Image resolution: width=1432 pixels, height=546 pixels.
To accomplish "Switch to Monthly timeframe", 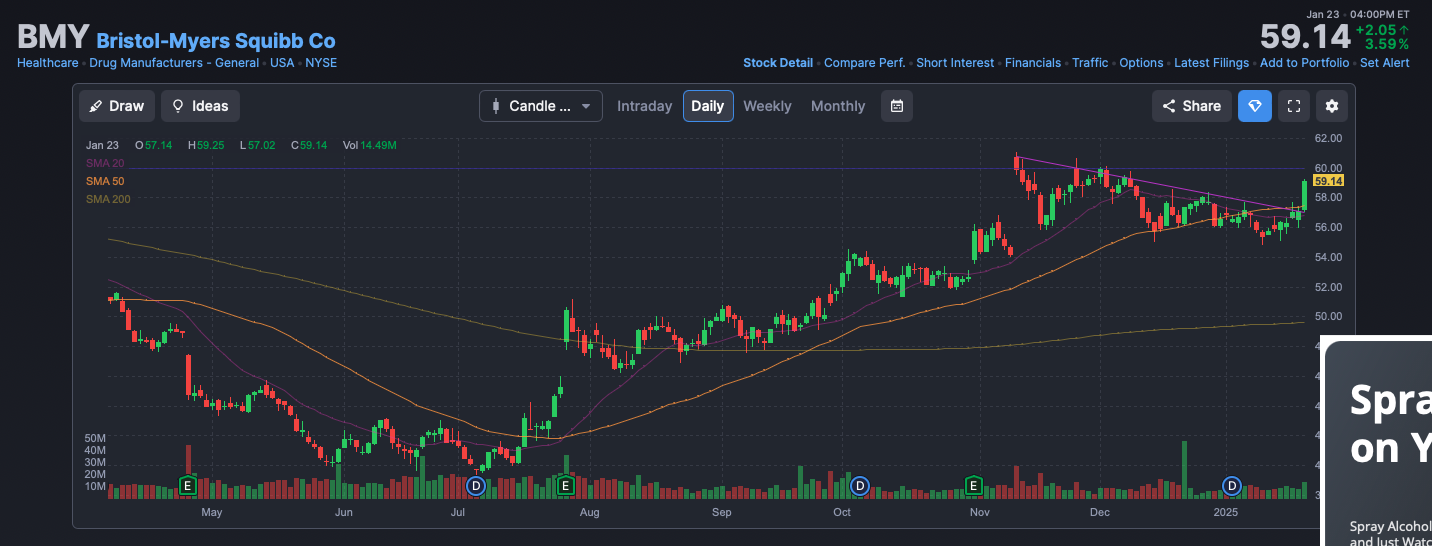I will pyautogui.click(x=838, y=106).
